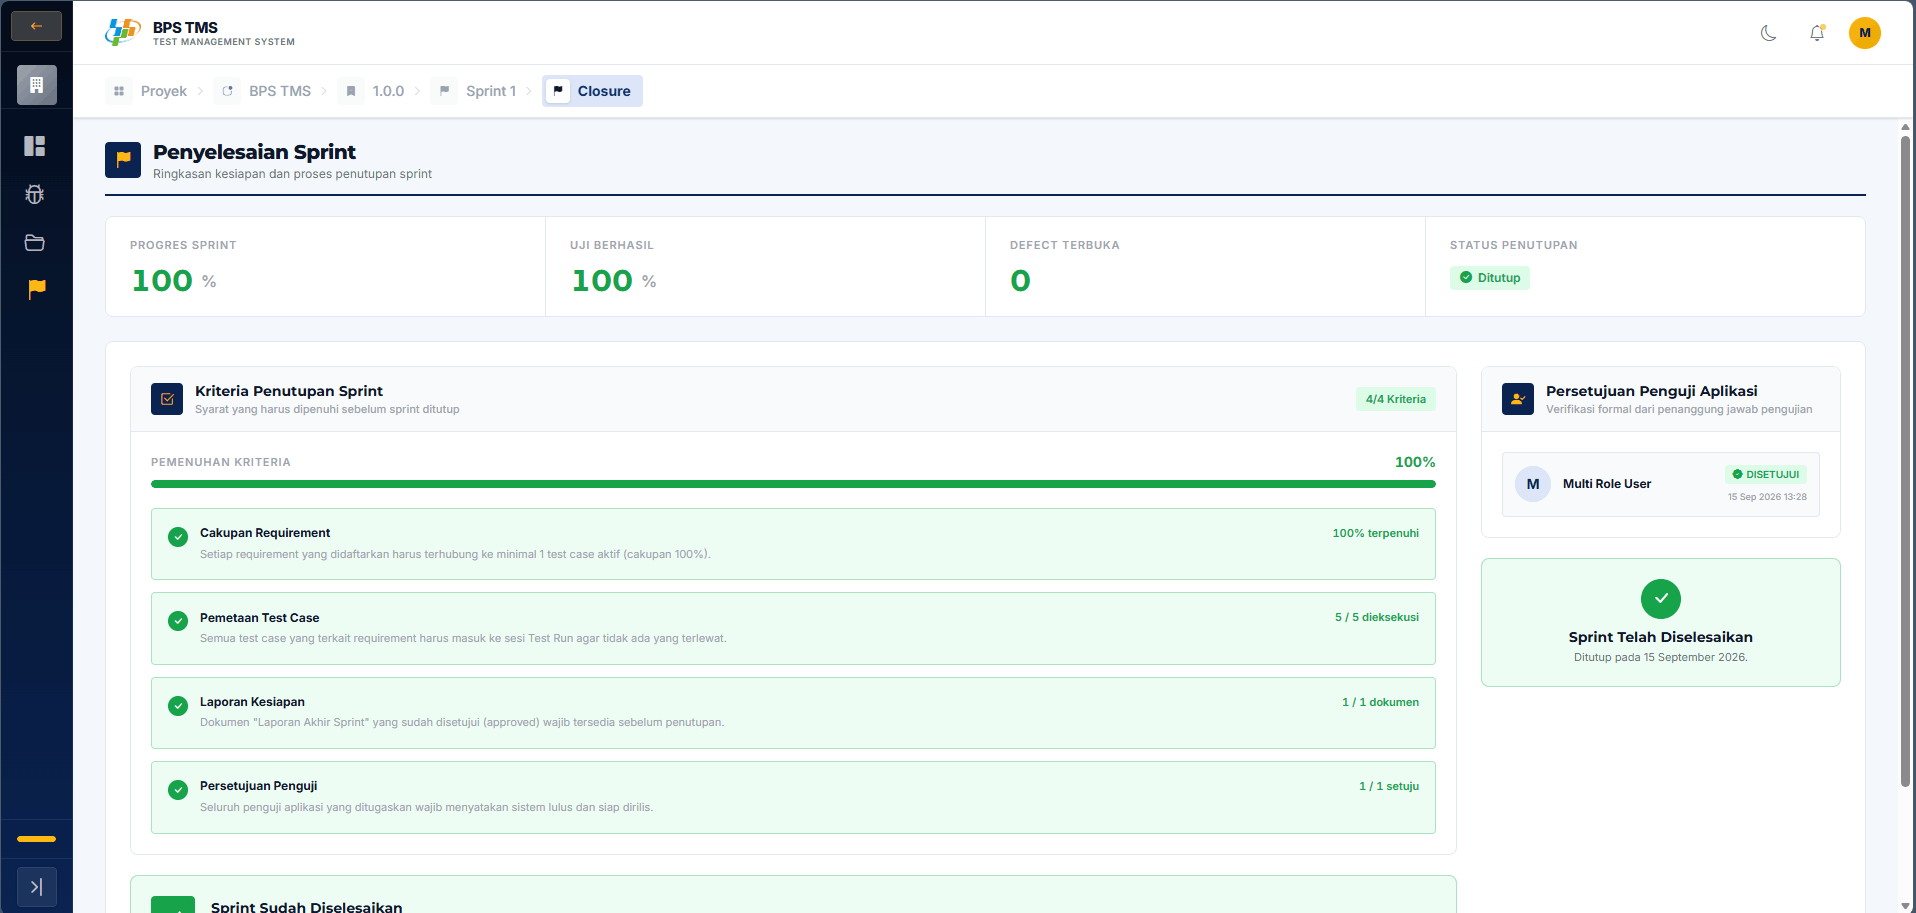Open the dashboard grid icon in sidebar
The height and width of the screenshot is (913, 1916).
tap(35, 146)
